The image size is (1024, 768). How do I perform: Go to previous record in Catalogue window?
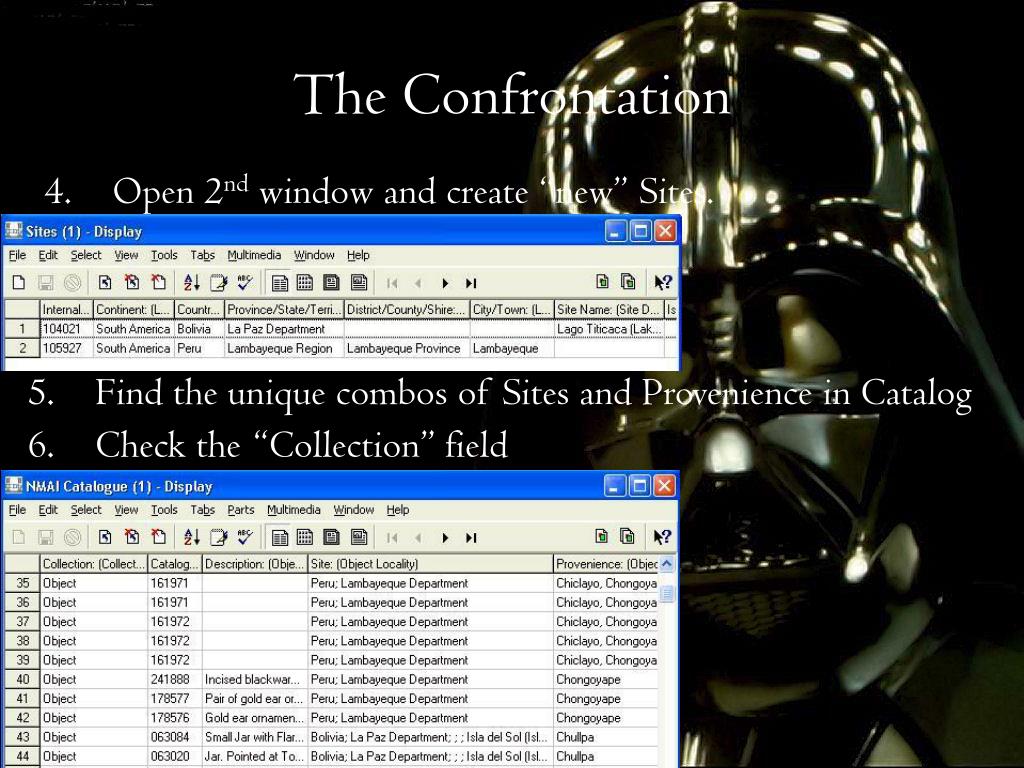click(x=418, y=537)
